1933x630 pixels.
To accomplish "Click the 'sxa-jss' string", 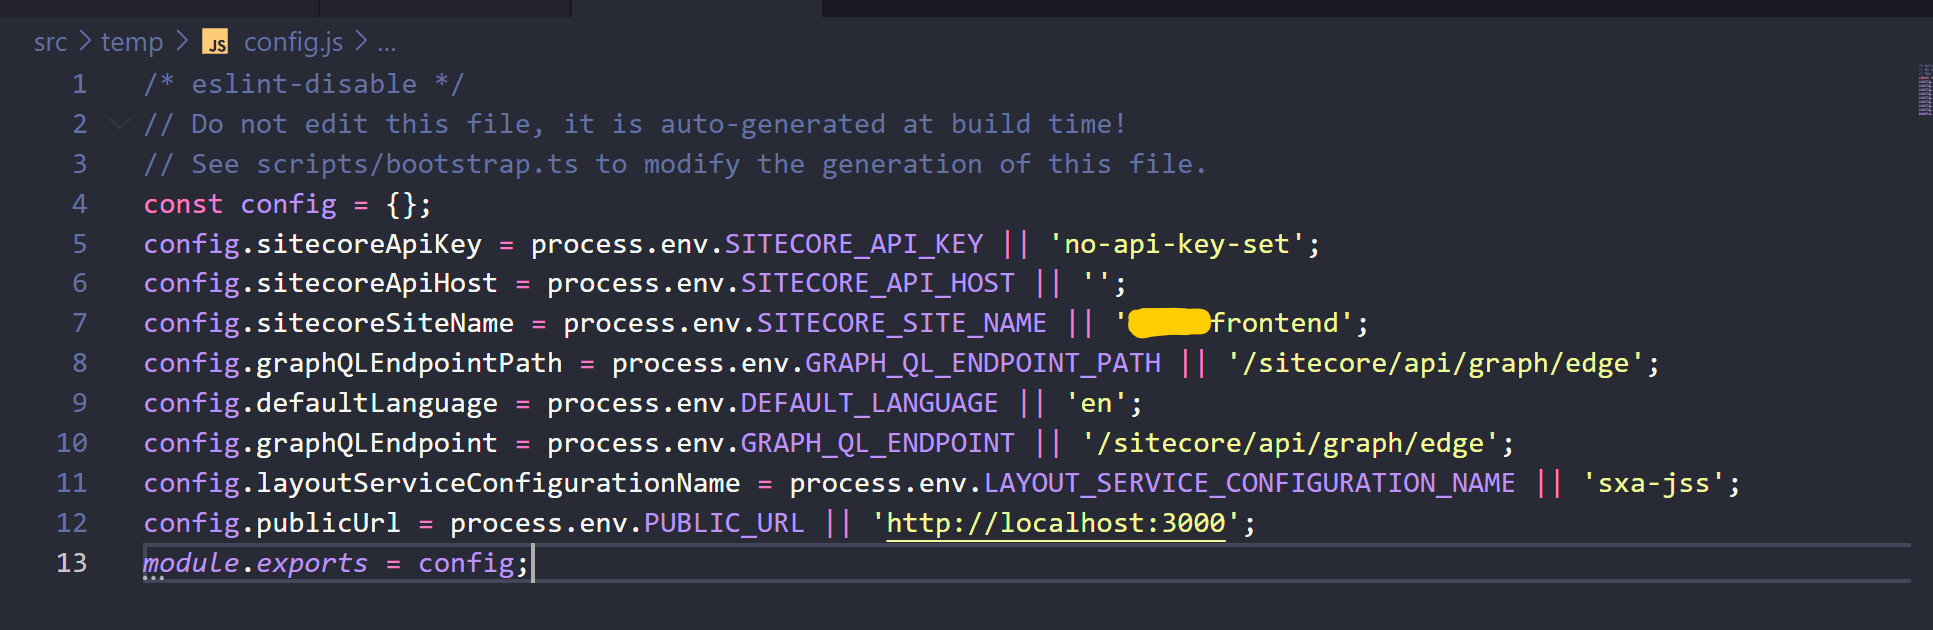I will click(x=1654, y=484).
